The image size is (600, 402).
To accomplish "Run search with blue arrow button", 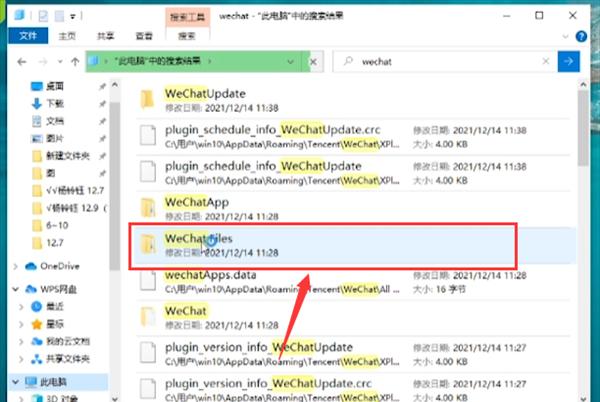I will (569, 61).
